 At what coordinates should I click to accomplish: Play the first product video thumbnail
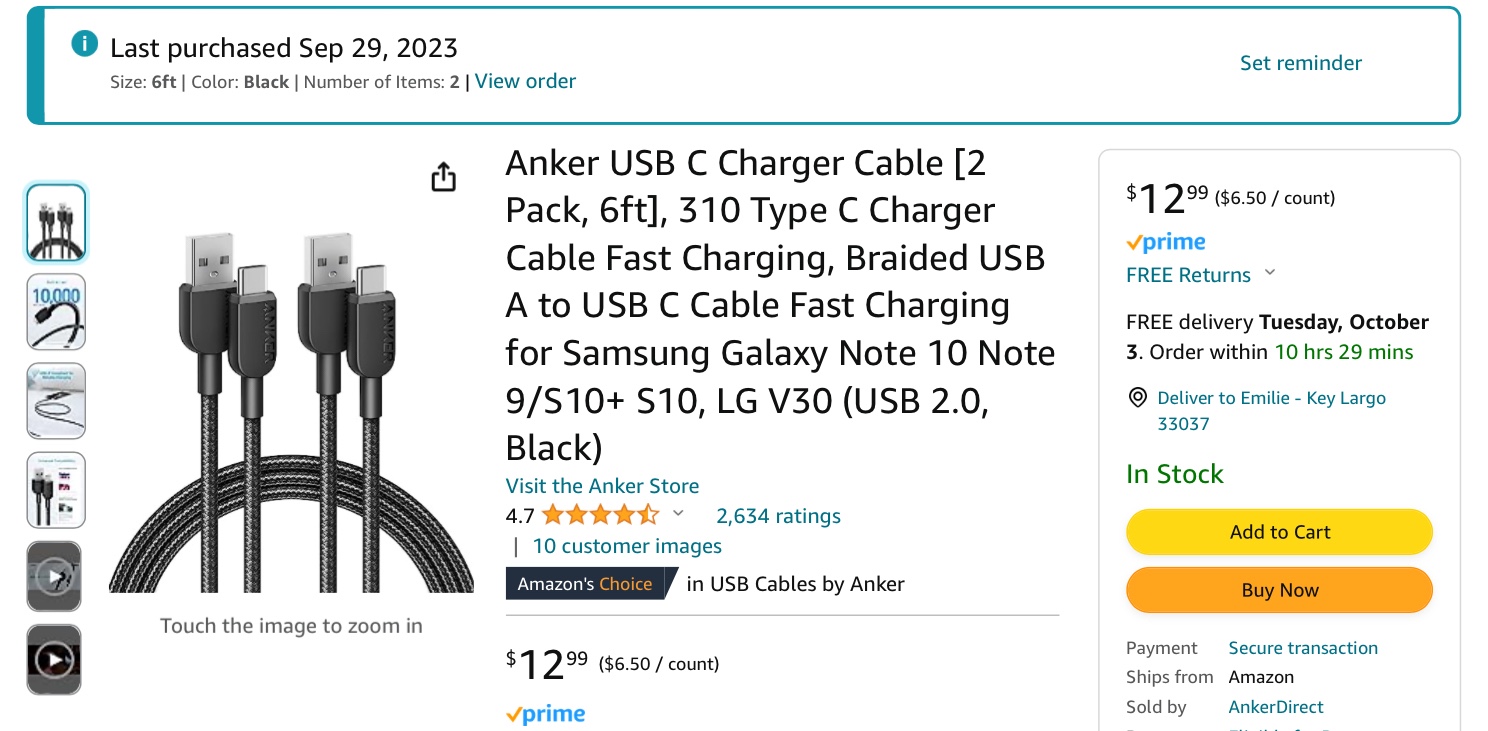point(55,577)
